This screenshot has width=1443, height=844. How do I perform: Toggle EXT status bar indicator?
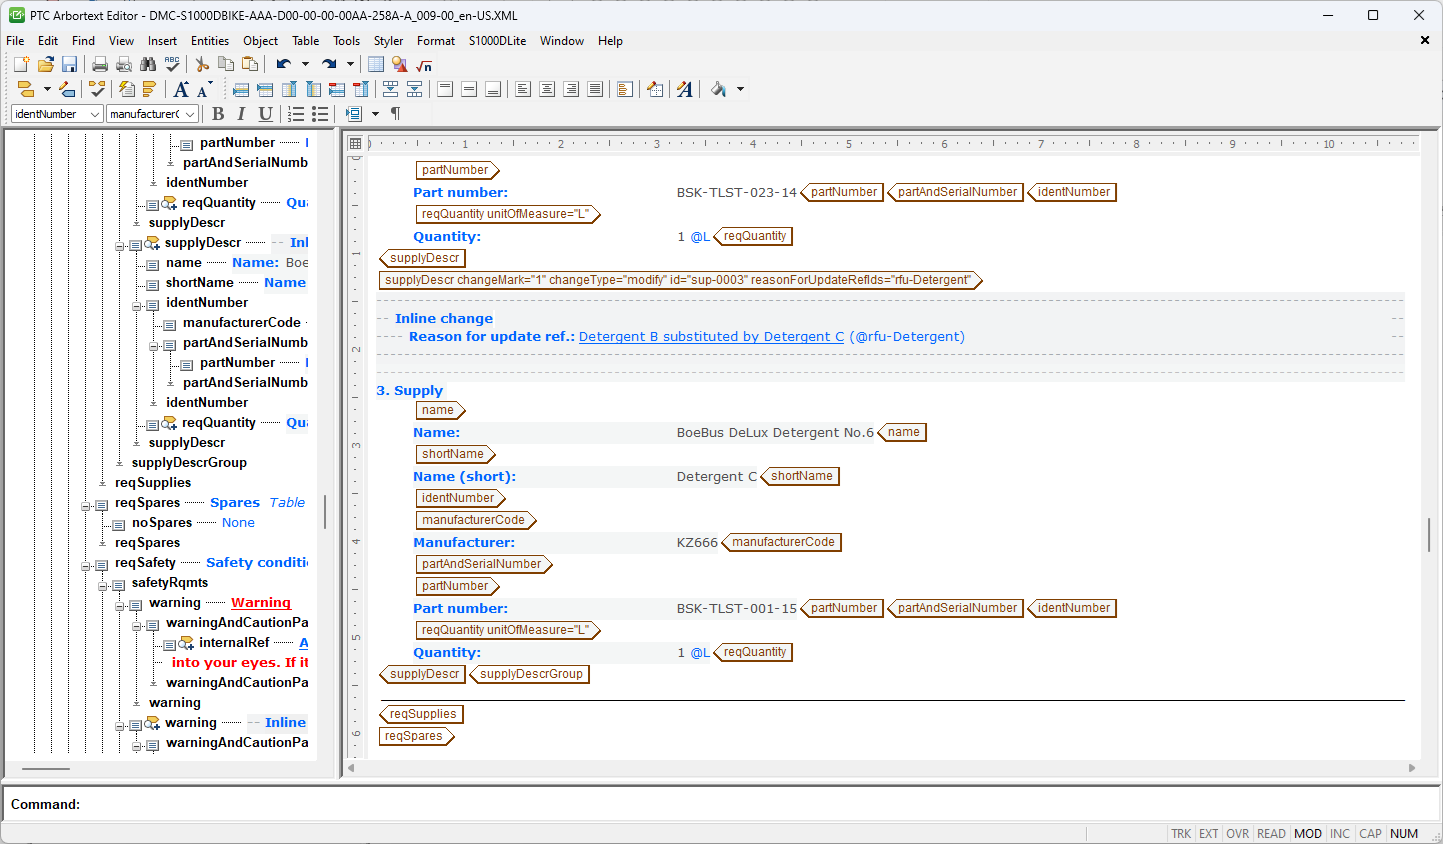click(1209, 834)
